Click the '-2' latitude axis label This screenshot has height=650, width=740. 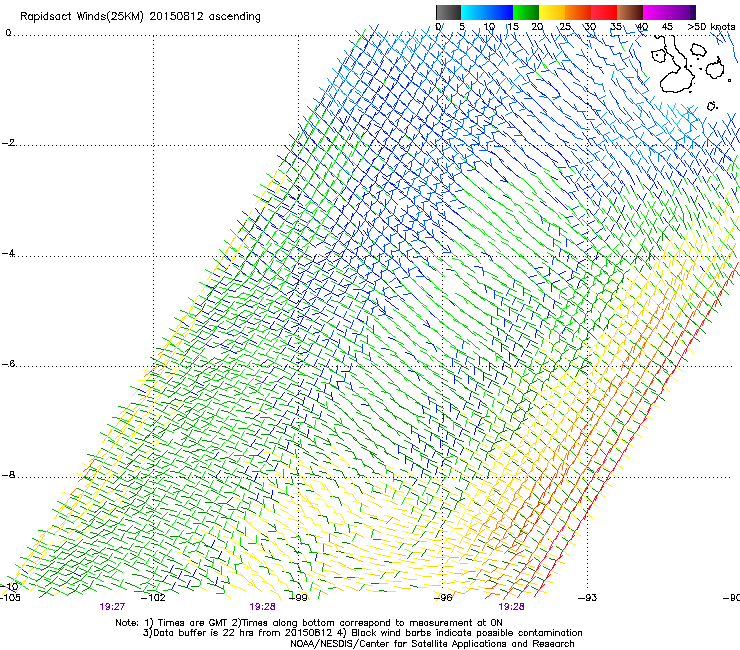pos(8,143)
